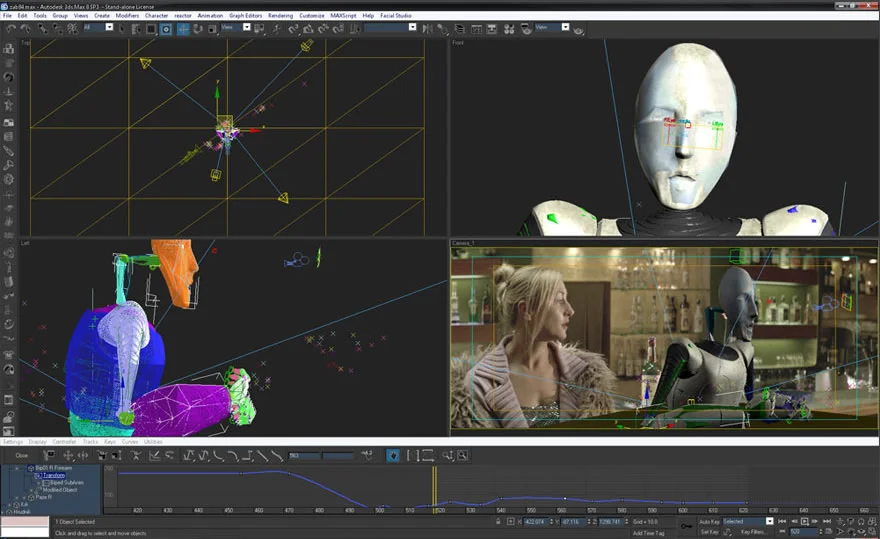Click Add Time Tag

(648, 533)
